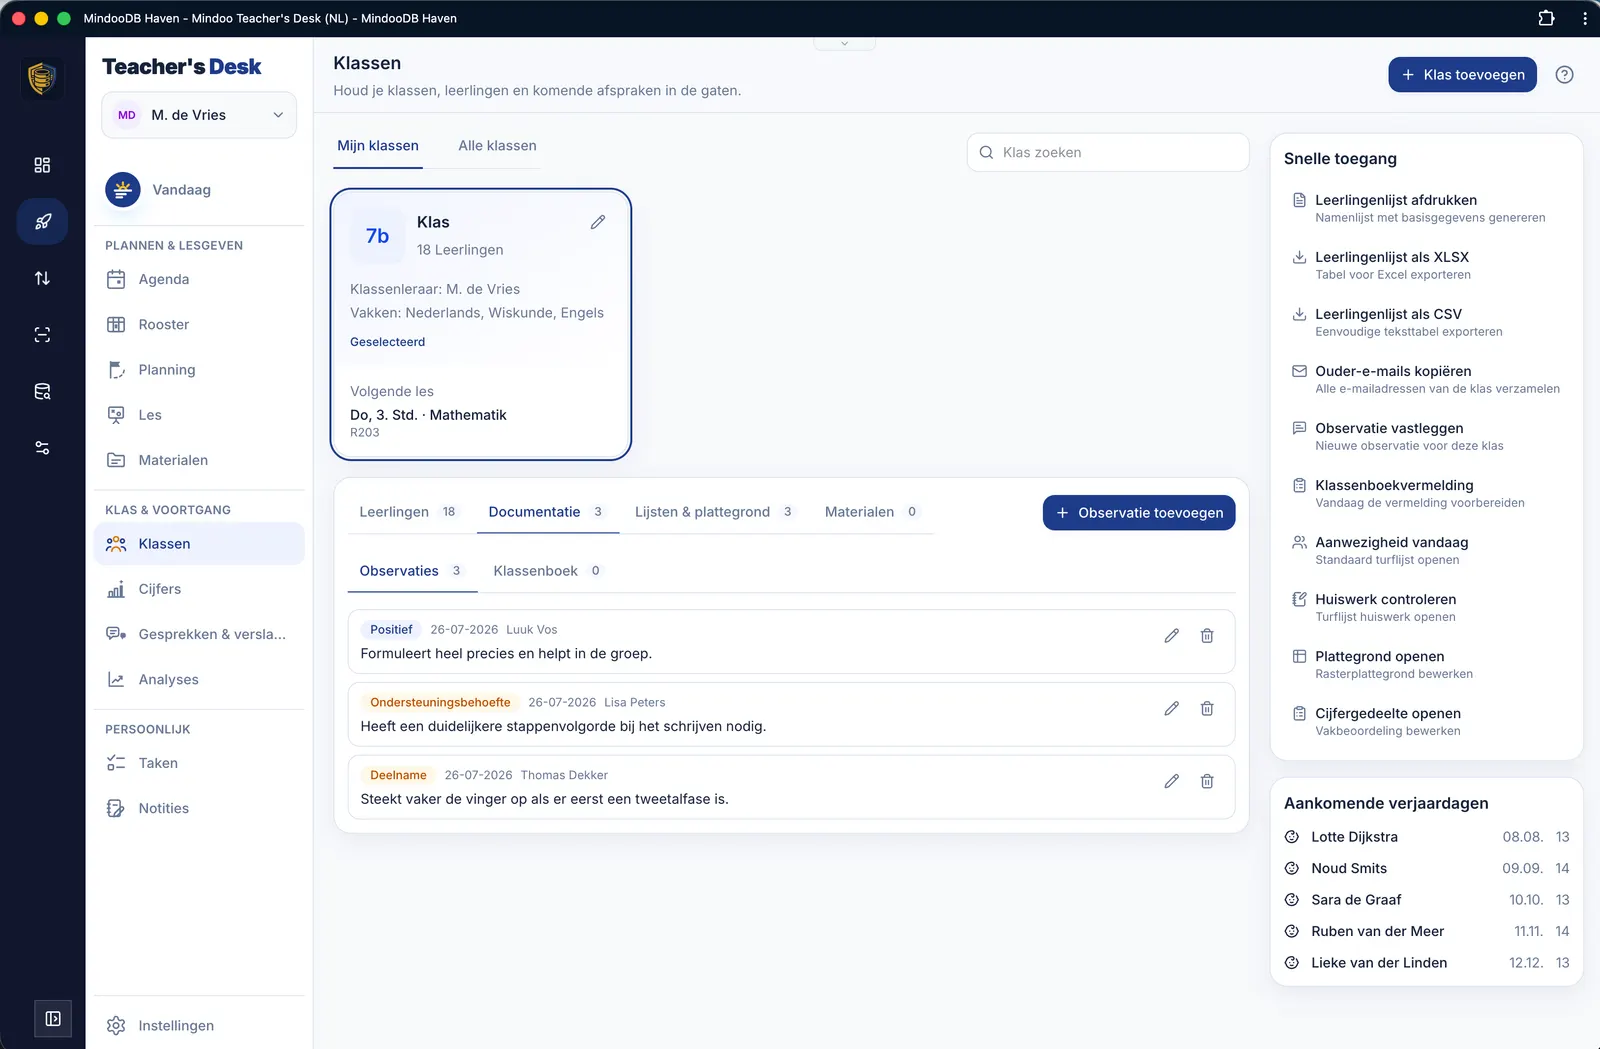The image size is (1600, 1049).
Task: Open Materialen in the sidebar
Action: pyautogui.click(x=199, y=460)
